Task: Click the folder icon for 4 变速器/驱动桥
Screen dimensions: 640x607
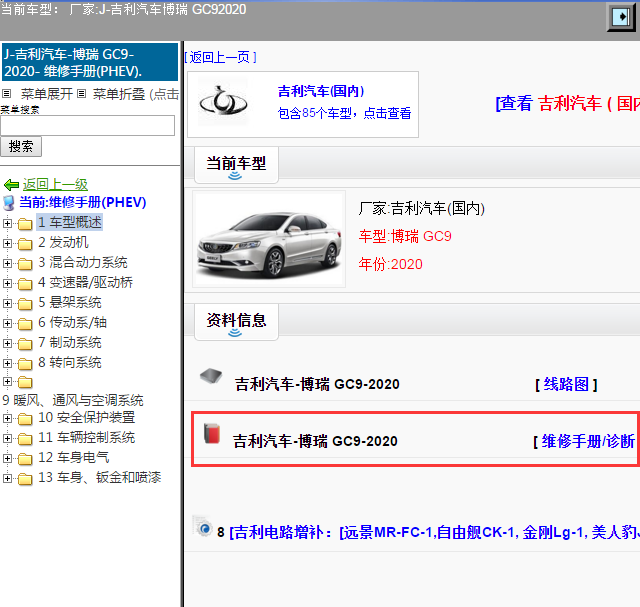Action: [x=25, y=284]
